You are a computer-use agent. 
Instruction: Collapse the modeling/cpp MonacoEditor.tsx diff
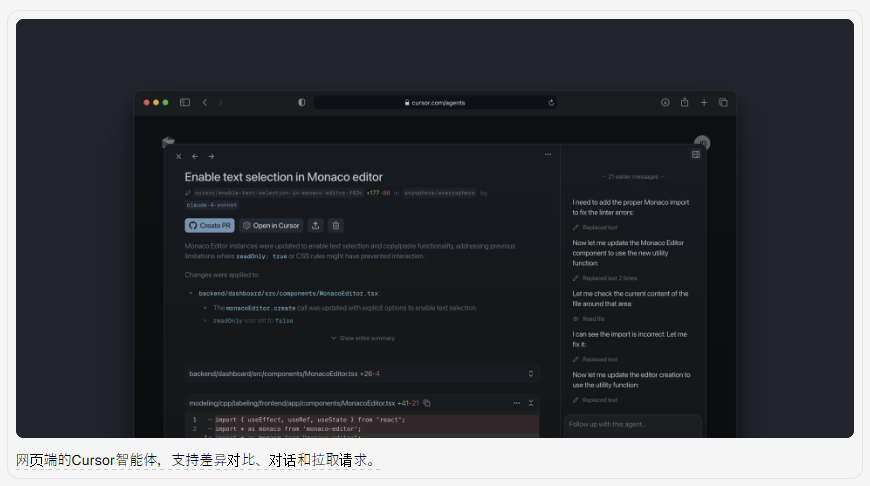coord(531,403)
